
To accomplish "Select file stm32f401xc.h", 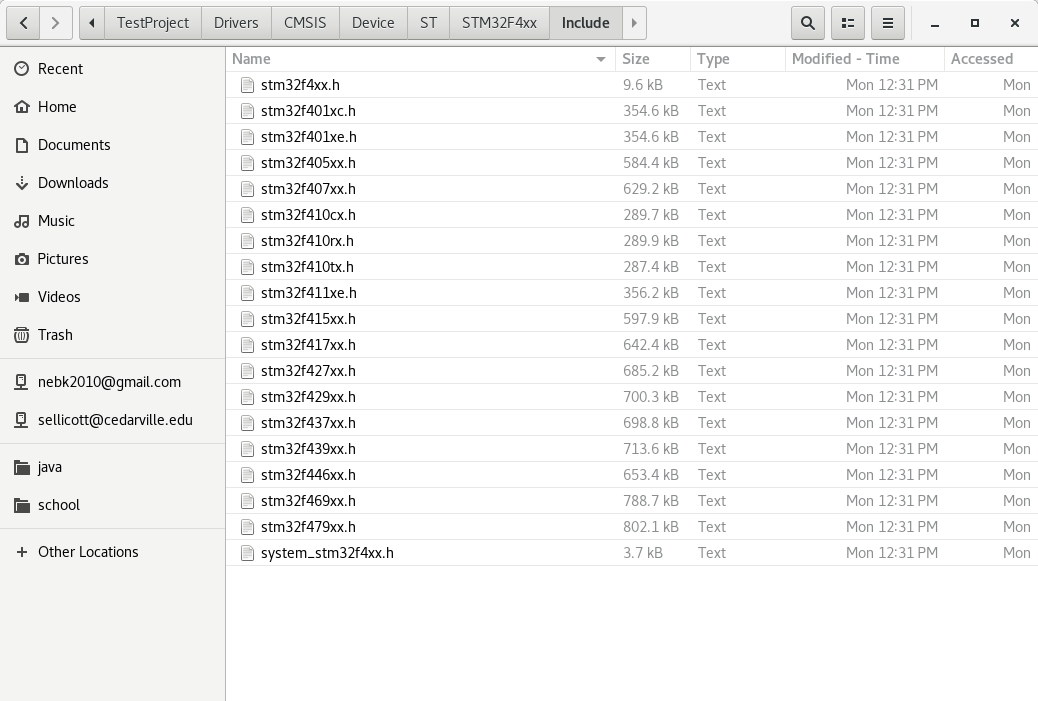I will [632, 111].
